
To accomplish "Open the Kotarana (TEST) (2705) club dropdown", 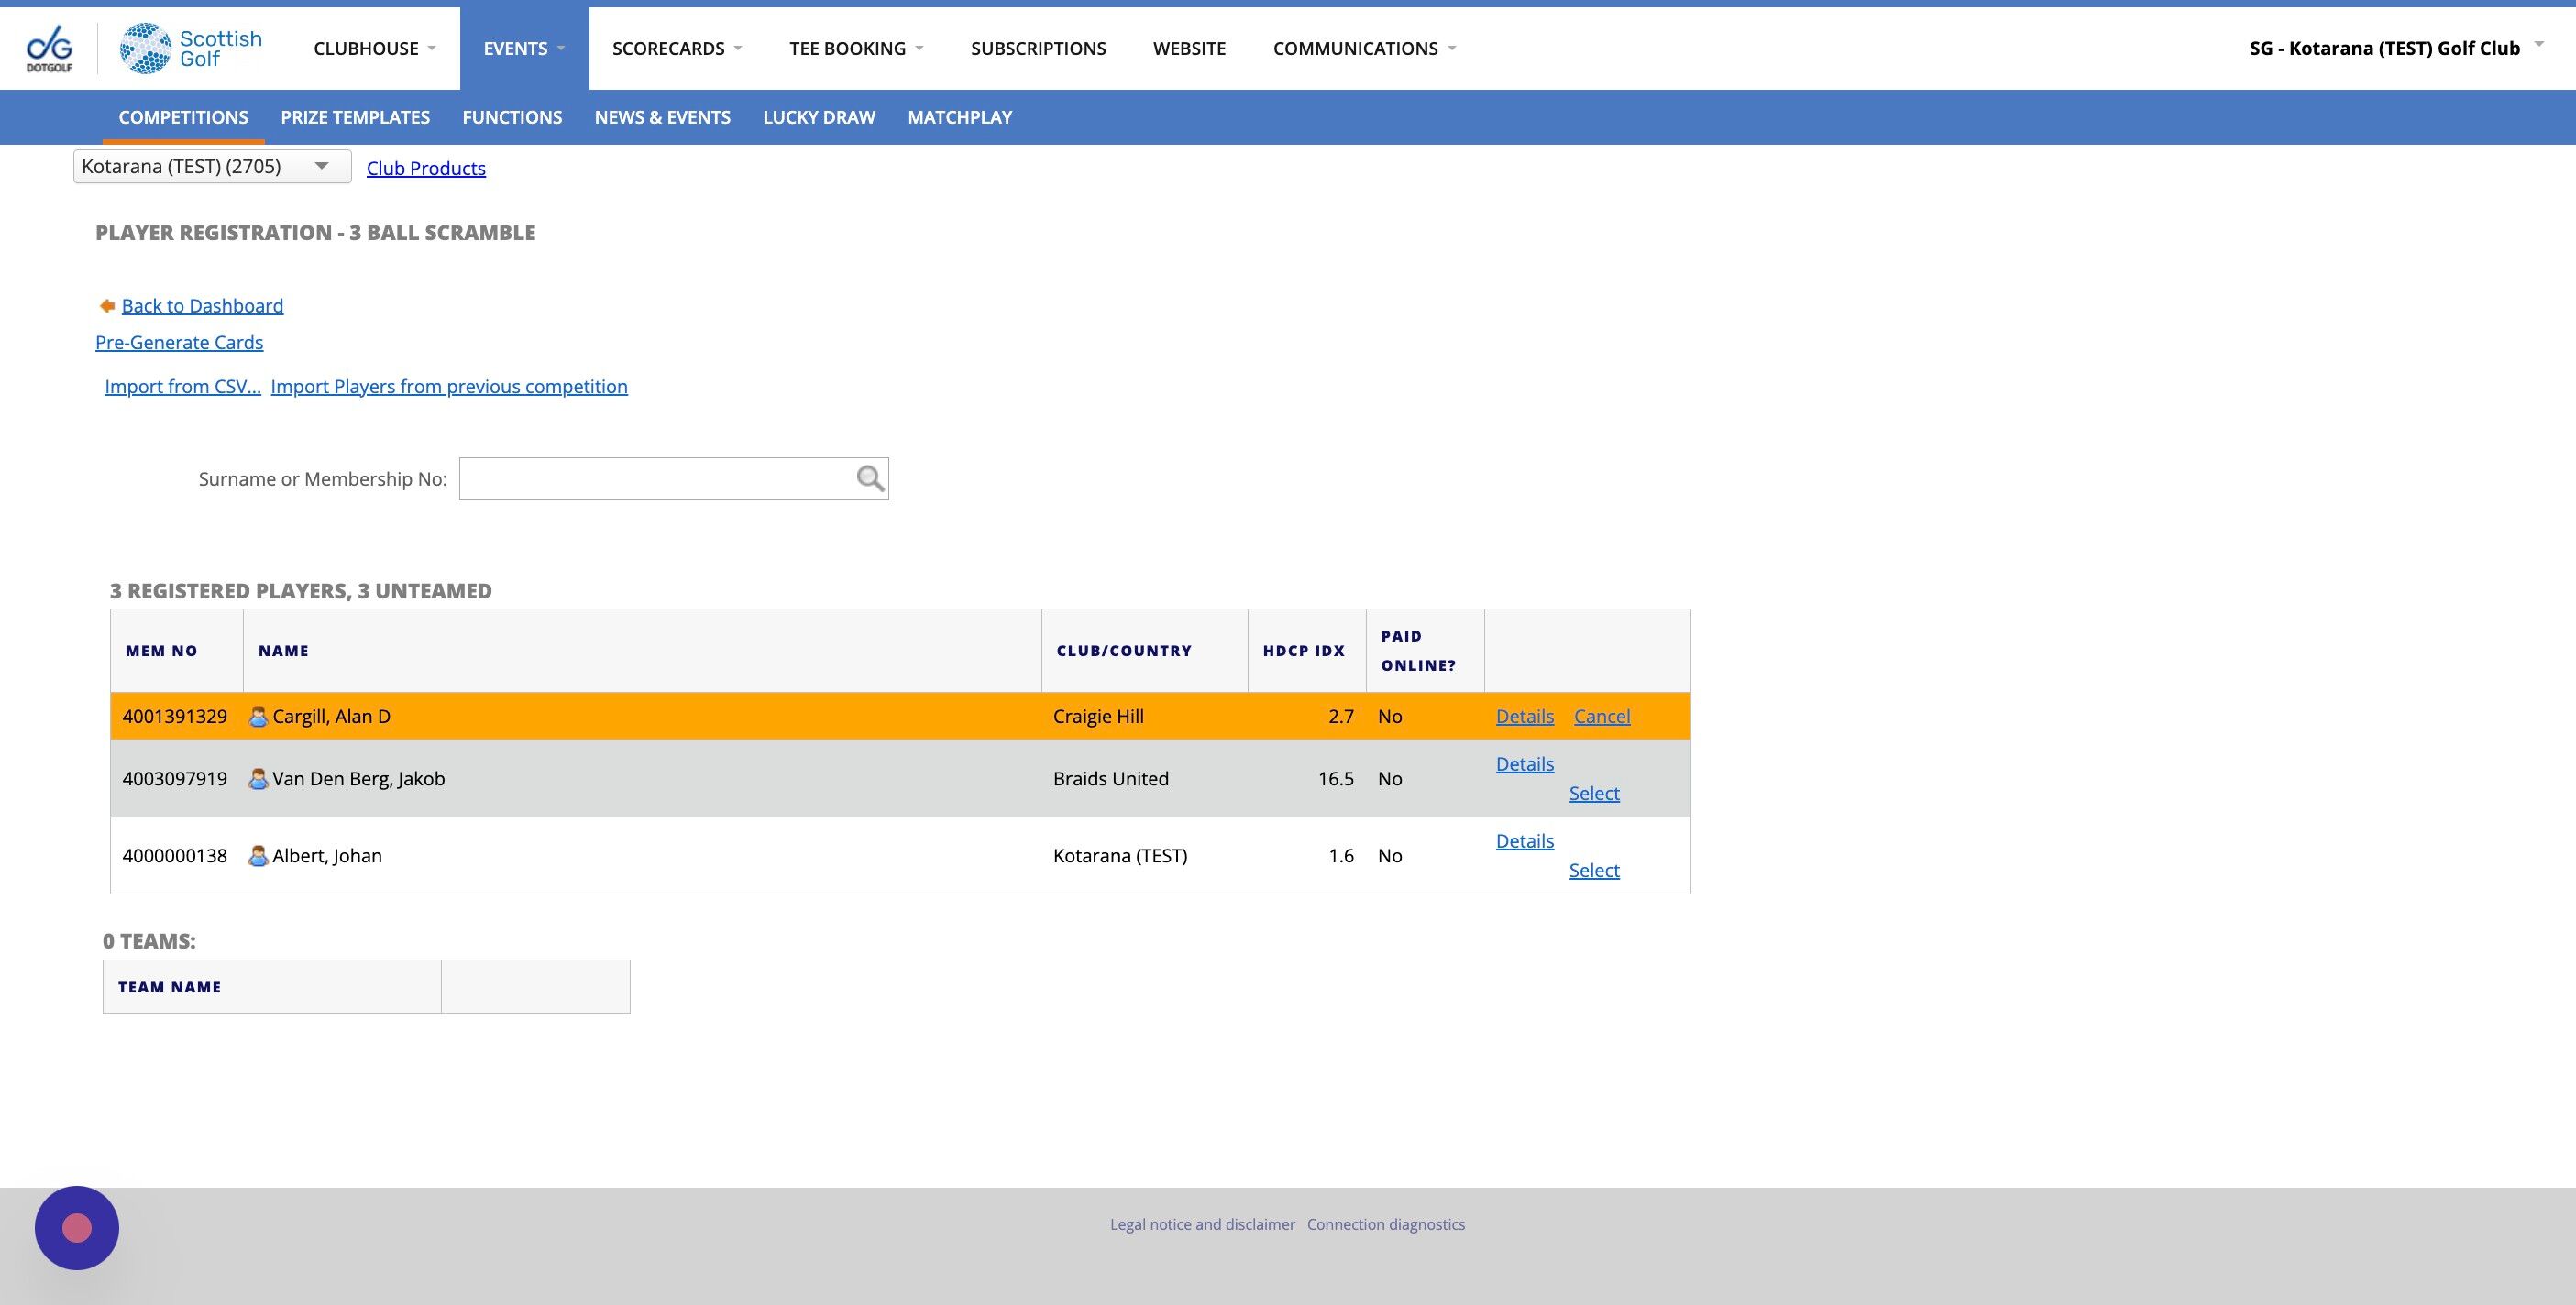I will tap(212, 166).
